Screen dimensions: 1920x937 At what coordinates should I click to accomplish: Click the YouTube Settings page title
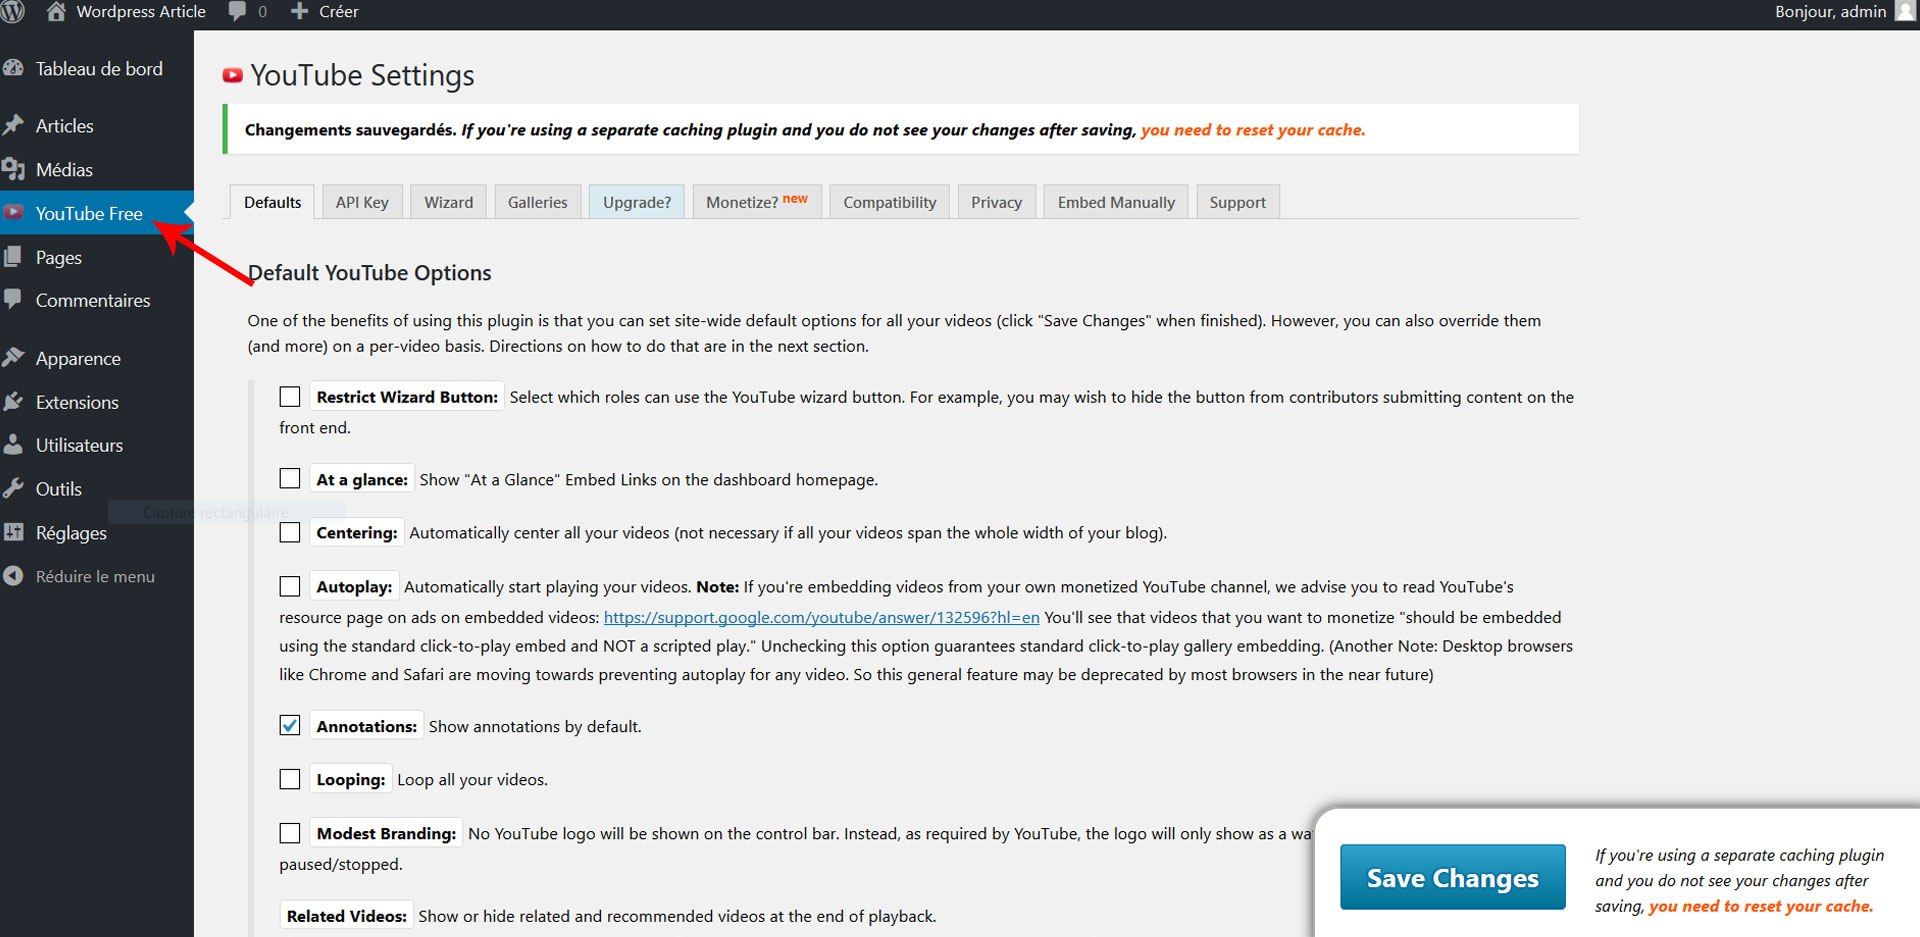[362, 75]
